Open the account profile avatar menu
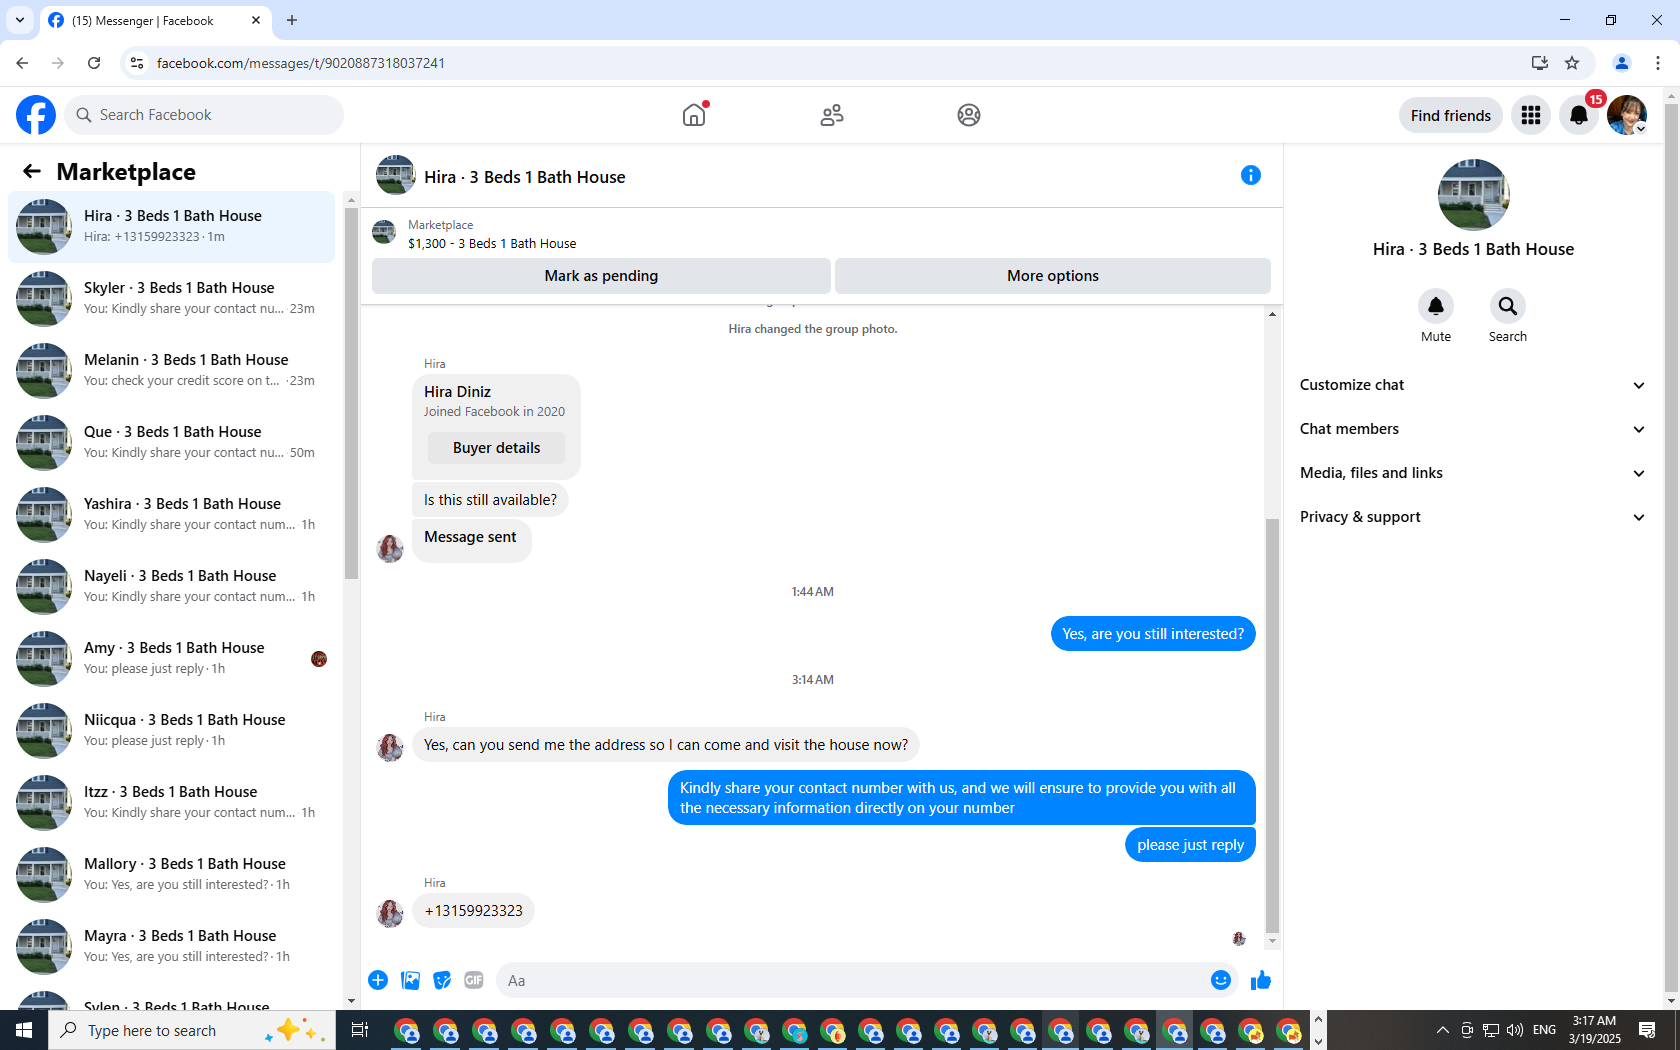This screenshot has height=1050, width=1680. point(1627,115)
